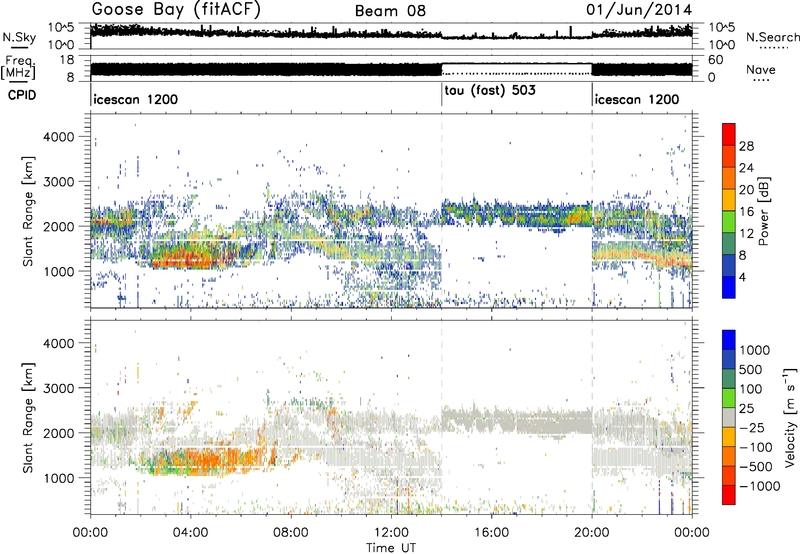Select the "Beam 08" header text
The height and width of the screenshot is (554, 800).
click(390, 11)
